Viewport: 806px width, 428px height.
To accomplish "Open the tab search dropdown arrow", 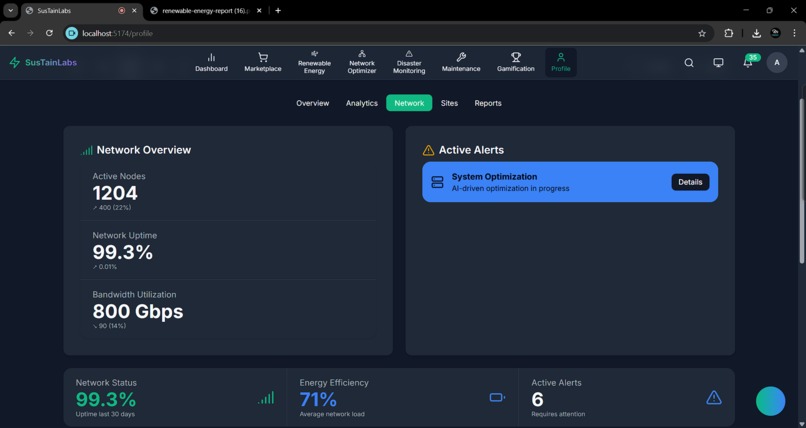I will pos(10,10).
